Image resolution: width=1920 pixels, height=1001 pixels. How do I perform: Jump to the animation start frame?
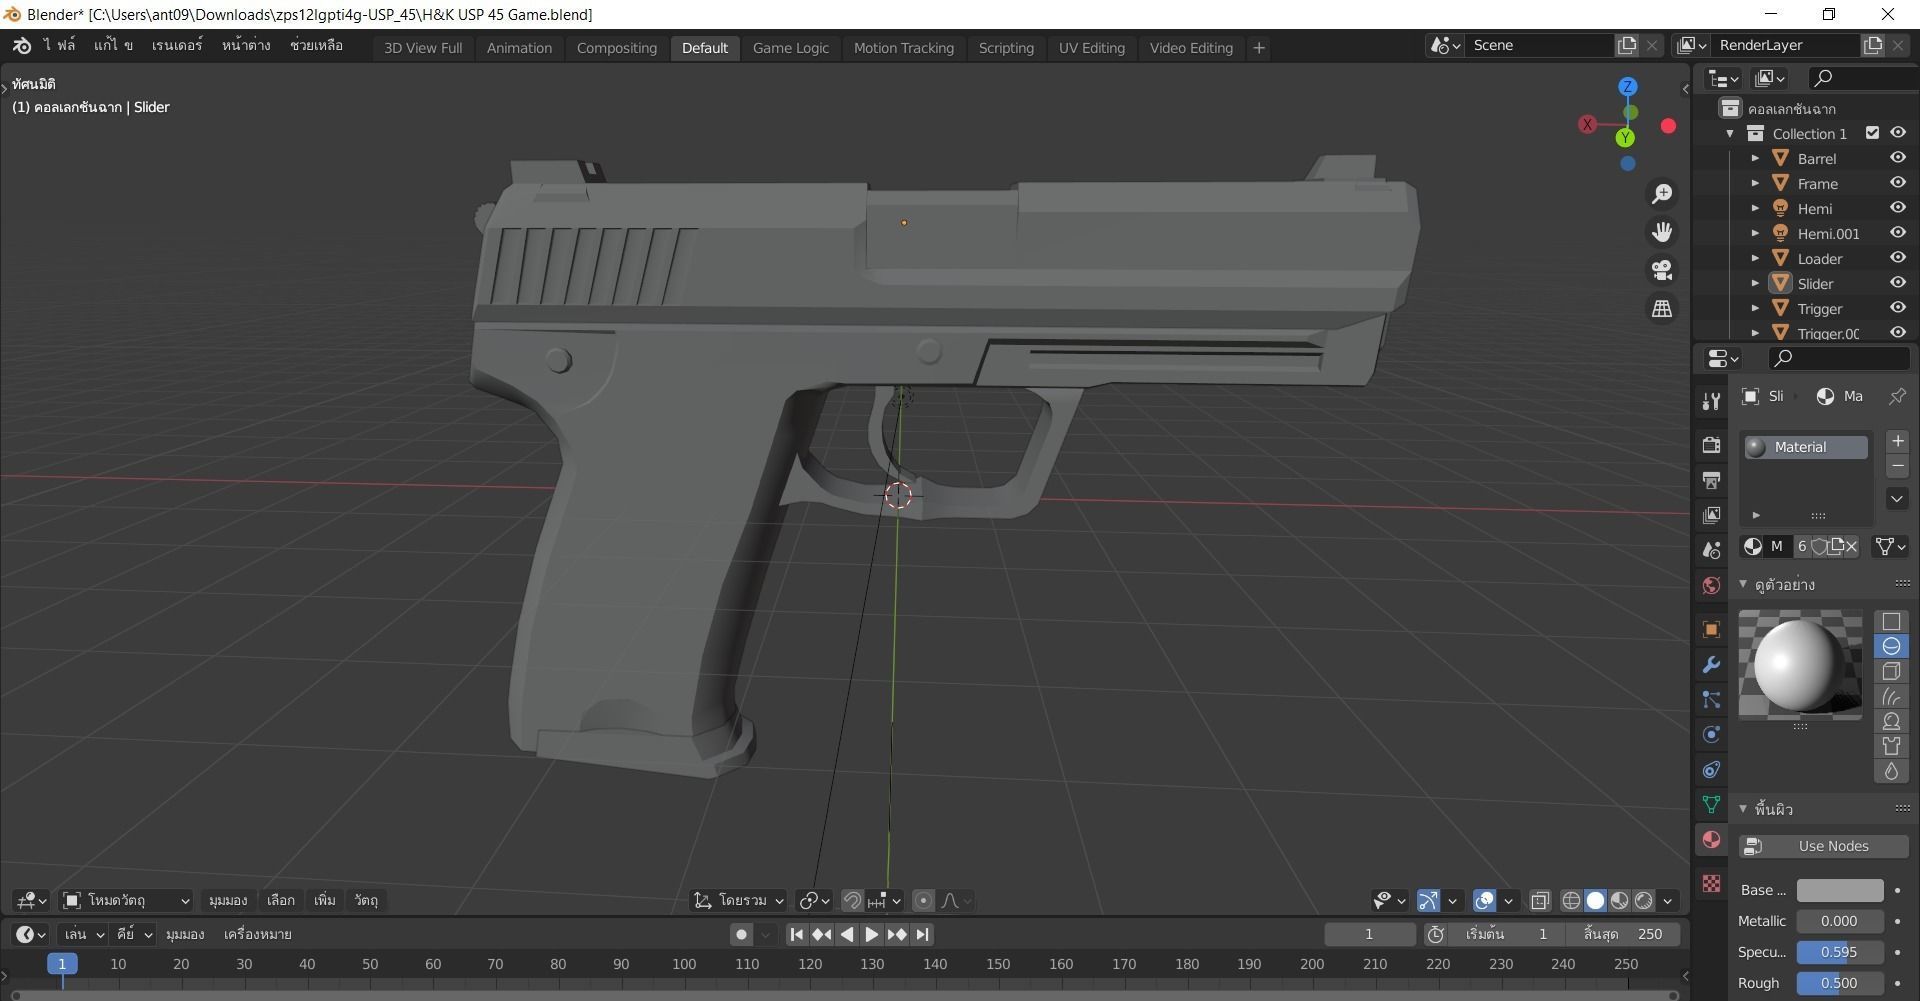[x=797, y=934]
